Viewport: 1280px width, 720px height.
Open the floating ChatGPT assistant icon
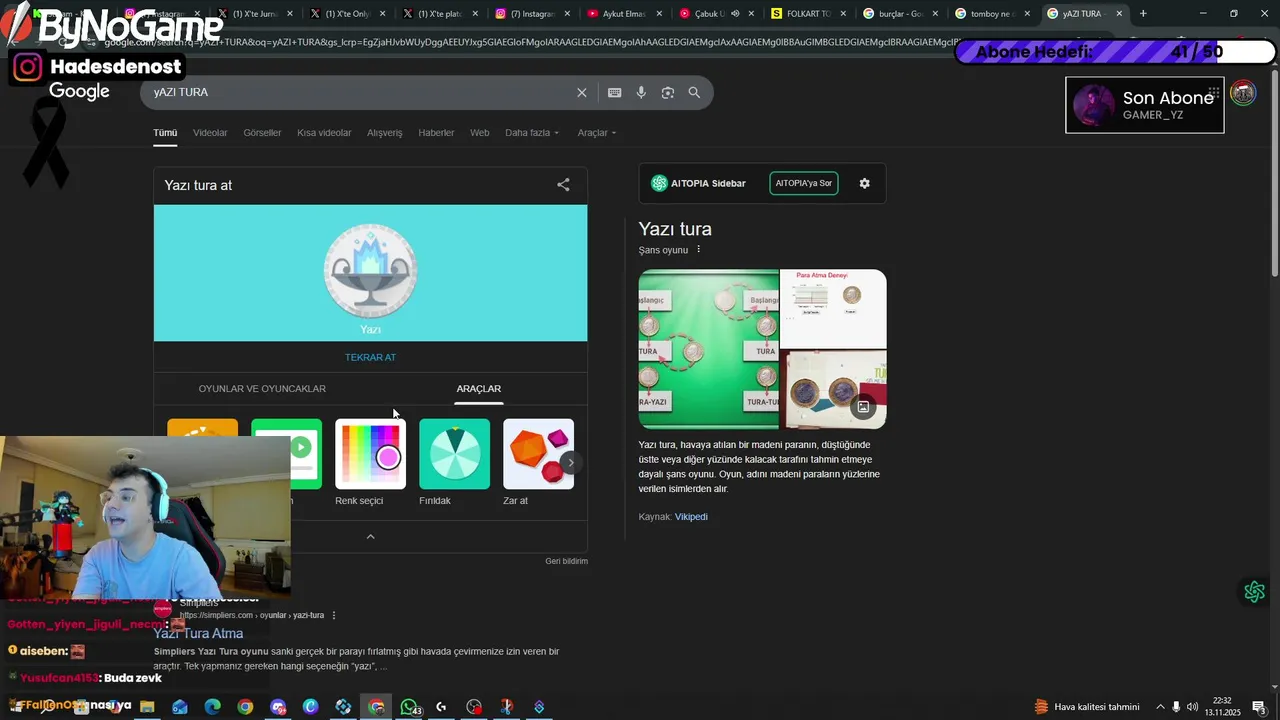pyautogui.click(x=1255, y=592)
